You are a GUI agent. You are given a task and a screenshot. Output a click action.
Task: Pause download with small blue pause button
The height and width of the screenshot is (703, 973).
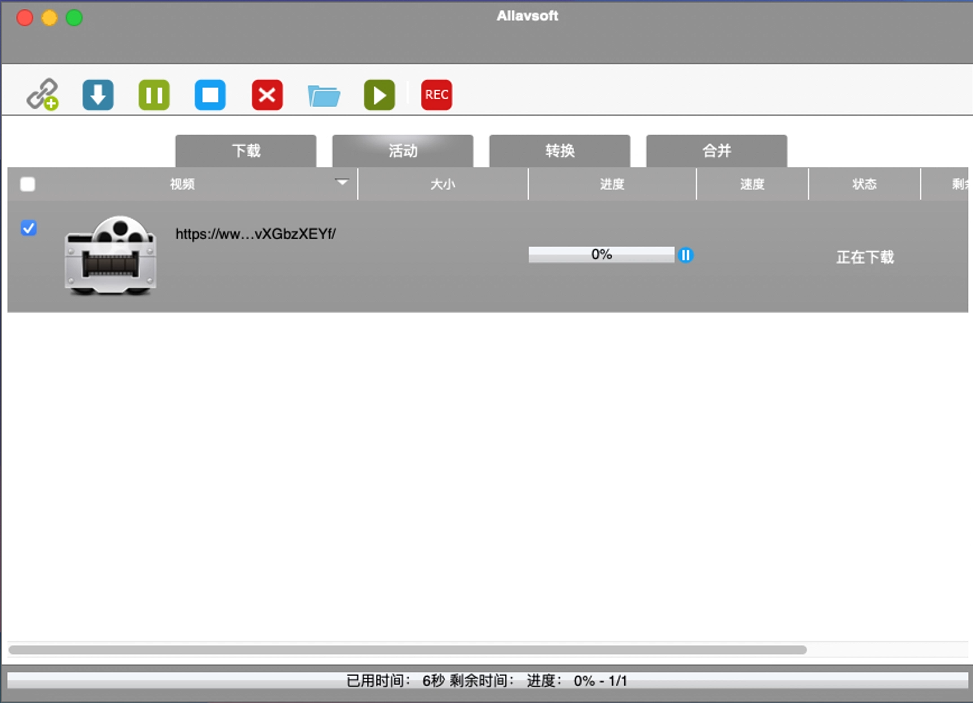[685, 255]
